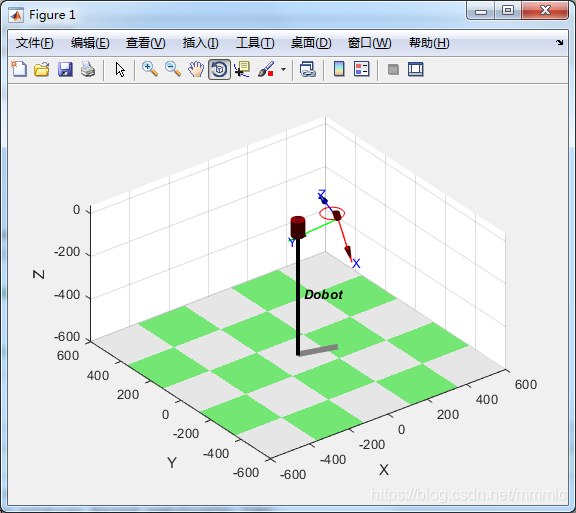Click the New Figure icon
Image resolution: width=576 pixels, height=513 pixels.
pos(19,69)
